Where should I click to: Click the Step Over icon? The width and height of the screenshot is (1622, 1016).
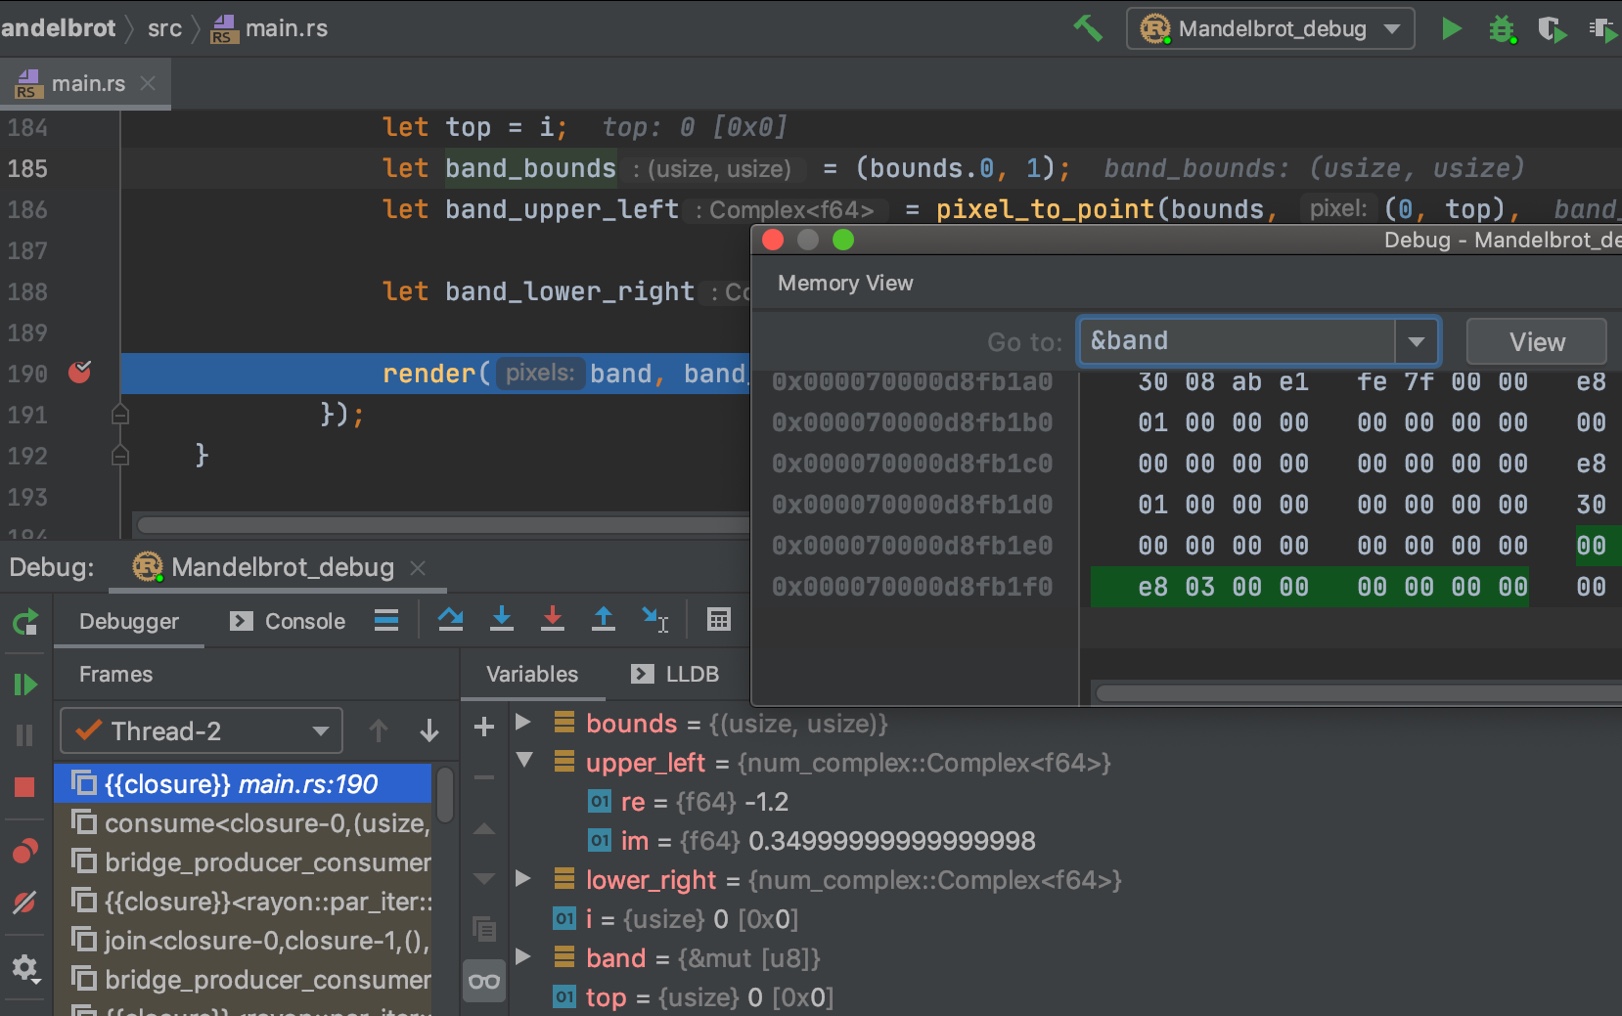pyautogui.click(x=450, y=620)
